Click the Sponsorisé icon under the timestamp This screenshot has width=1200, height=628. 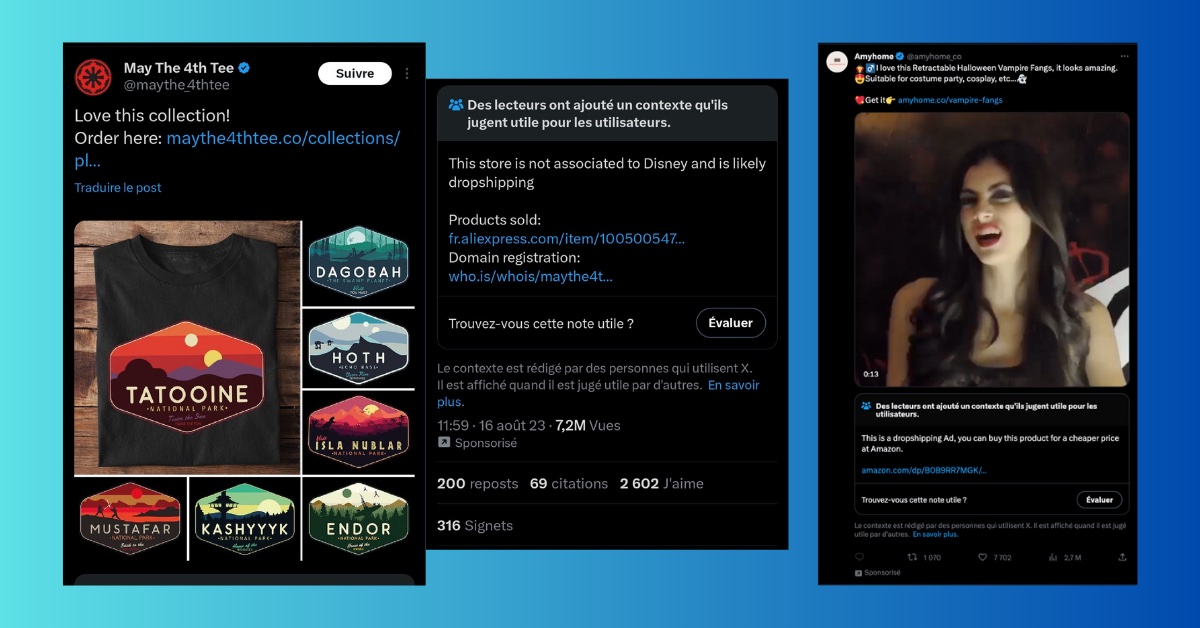tap(444, 443)
